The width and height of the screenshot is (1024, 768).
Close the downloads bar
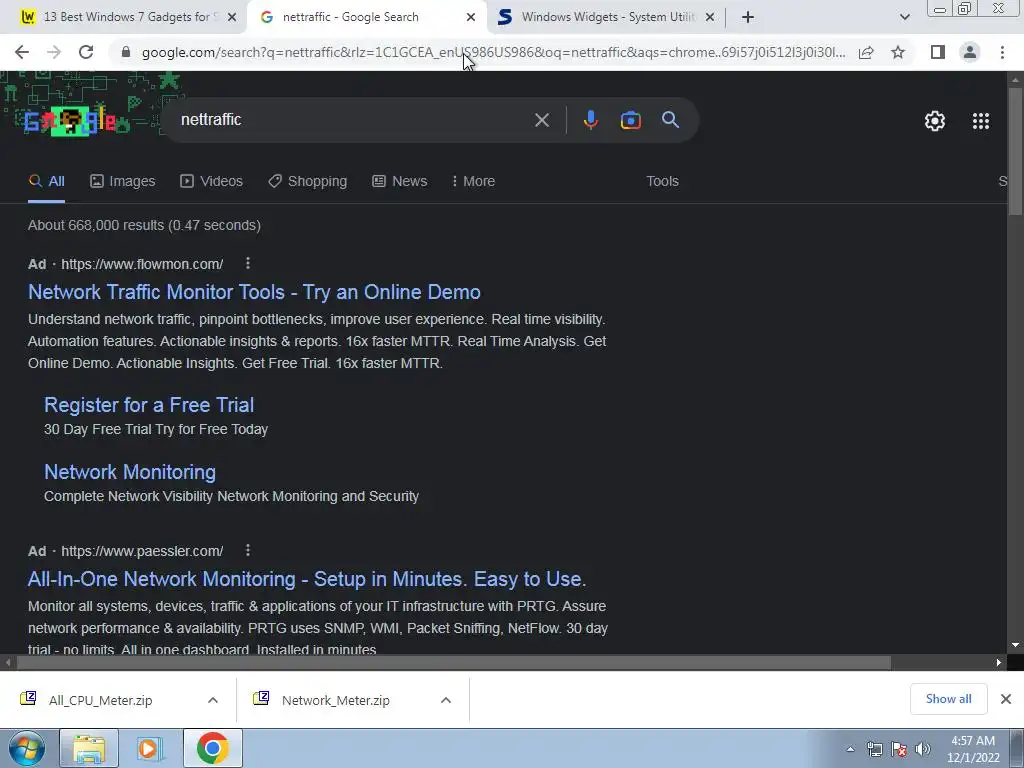(x=1006, y=699)
